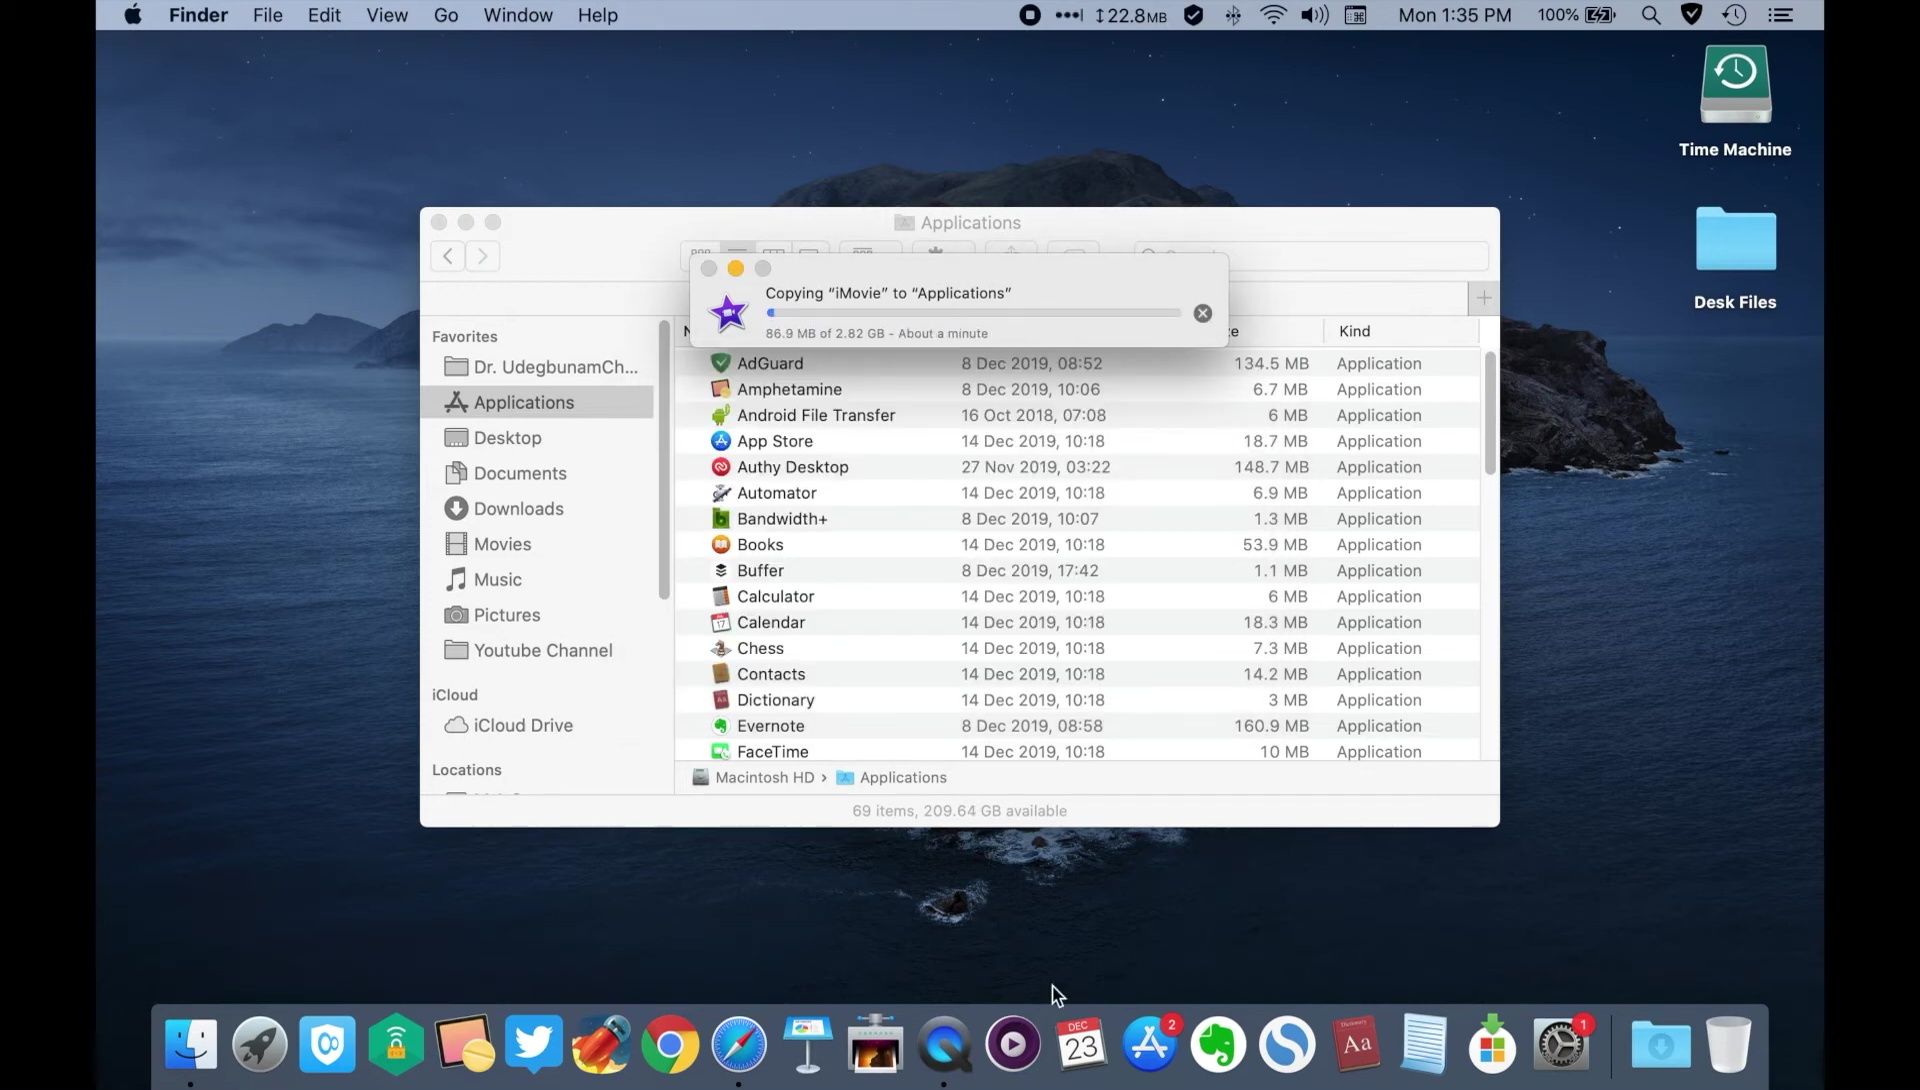Open the Trash in the Dock
This screenshot has height=1090, width=1920.
[x=1728, y=1045]
